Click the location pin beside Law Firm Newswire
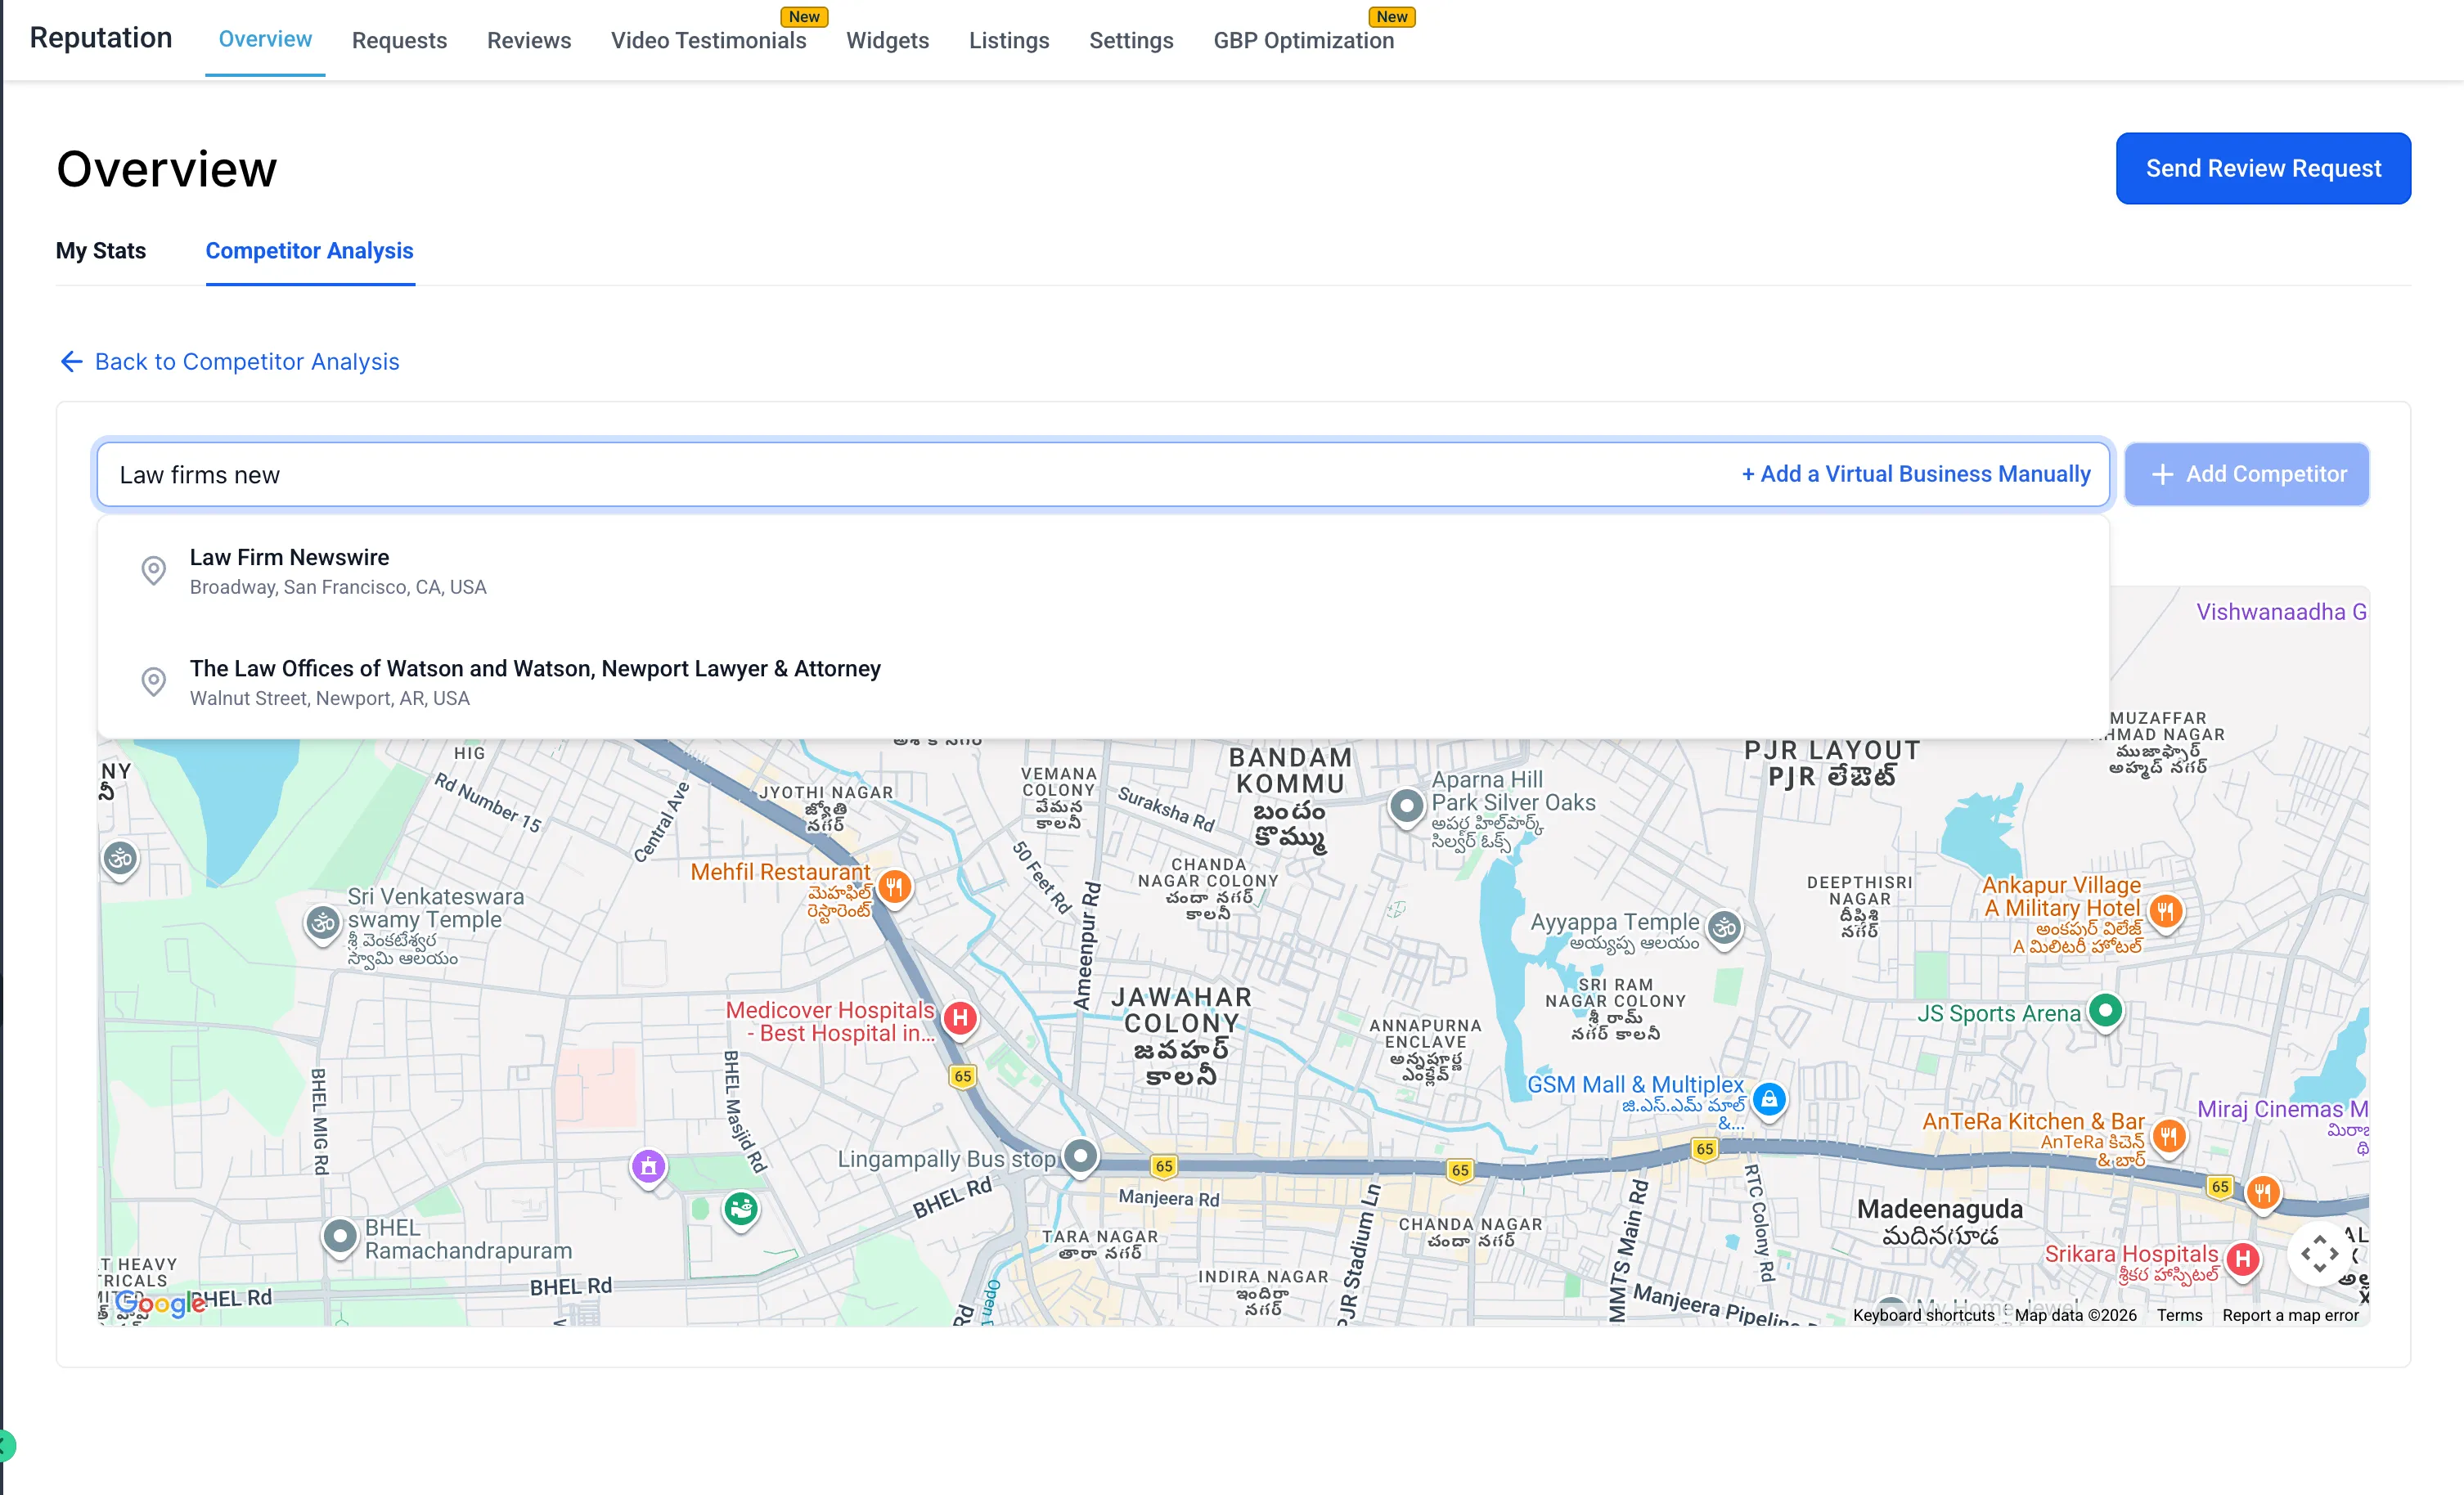The image size is (2464, 1495). 154,570
